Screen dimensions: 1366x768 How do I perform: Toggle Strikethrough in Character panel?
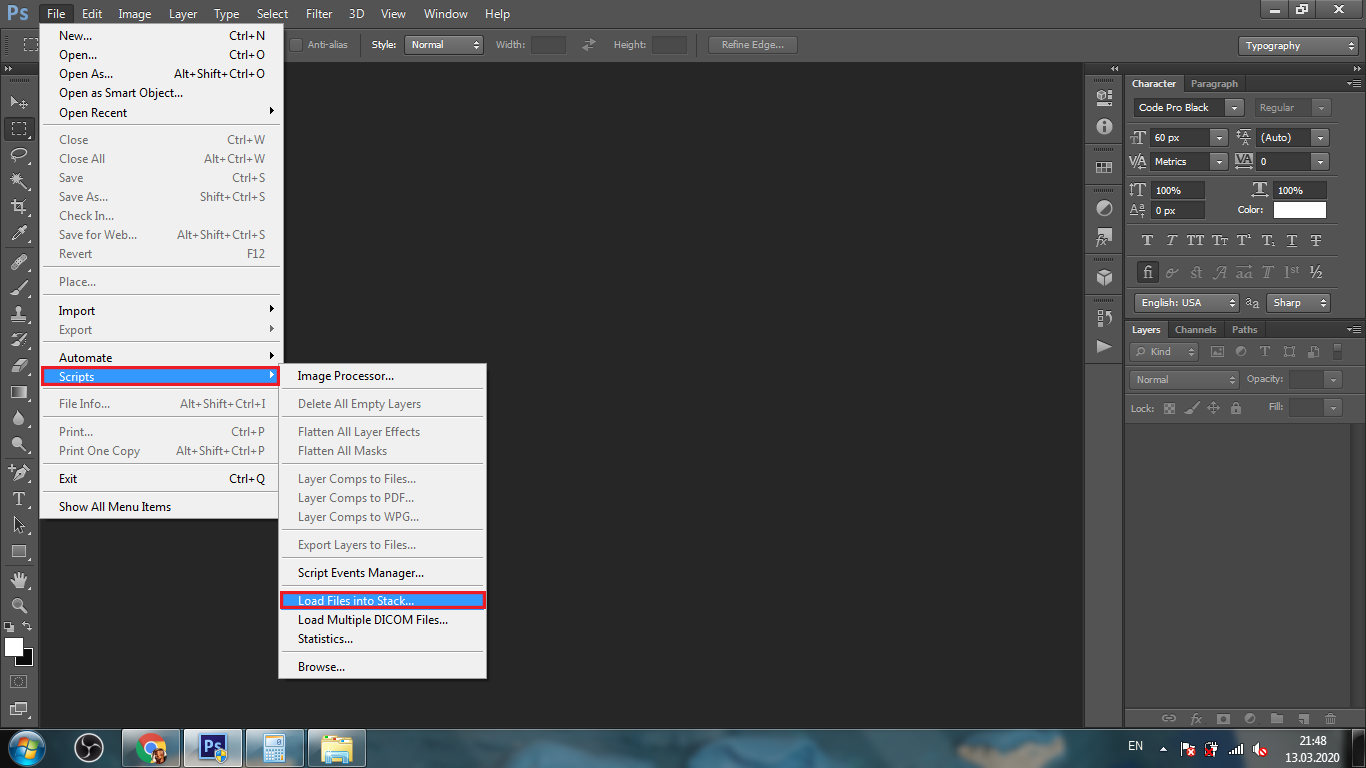pyautogui.click(x=1316, y=241)
